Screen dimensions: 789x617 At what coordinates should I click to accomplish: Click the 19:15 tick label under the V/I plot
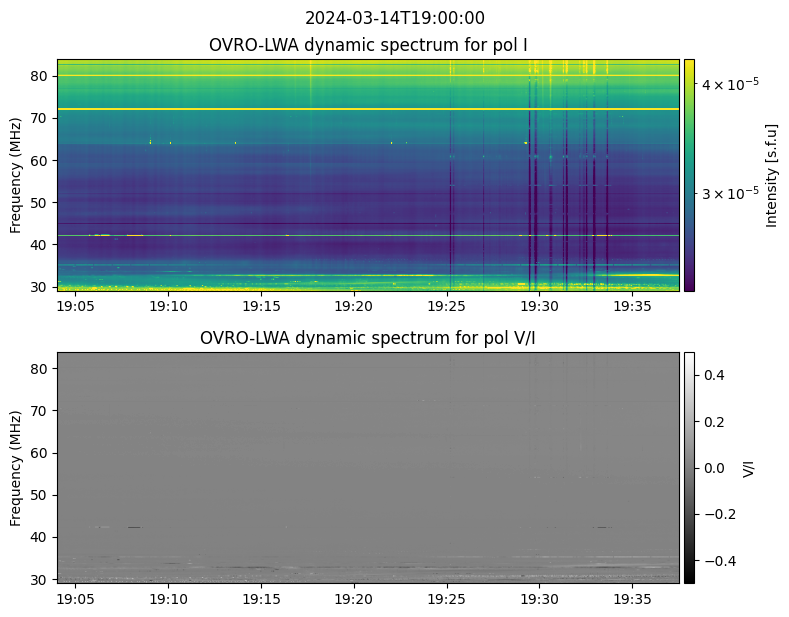(261, 599)
